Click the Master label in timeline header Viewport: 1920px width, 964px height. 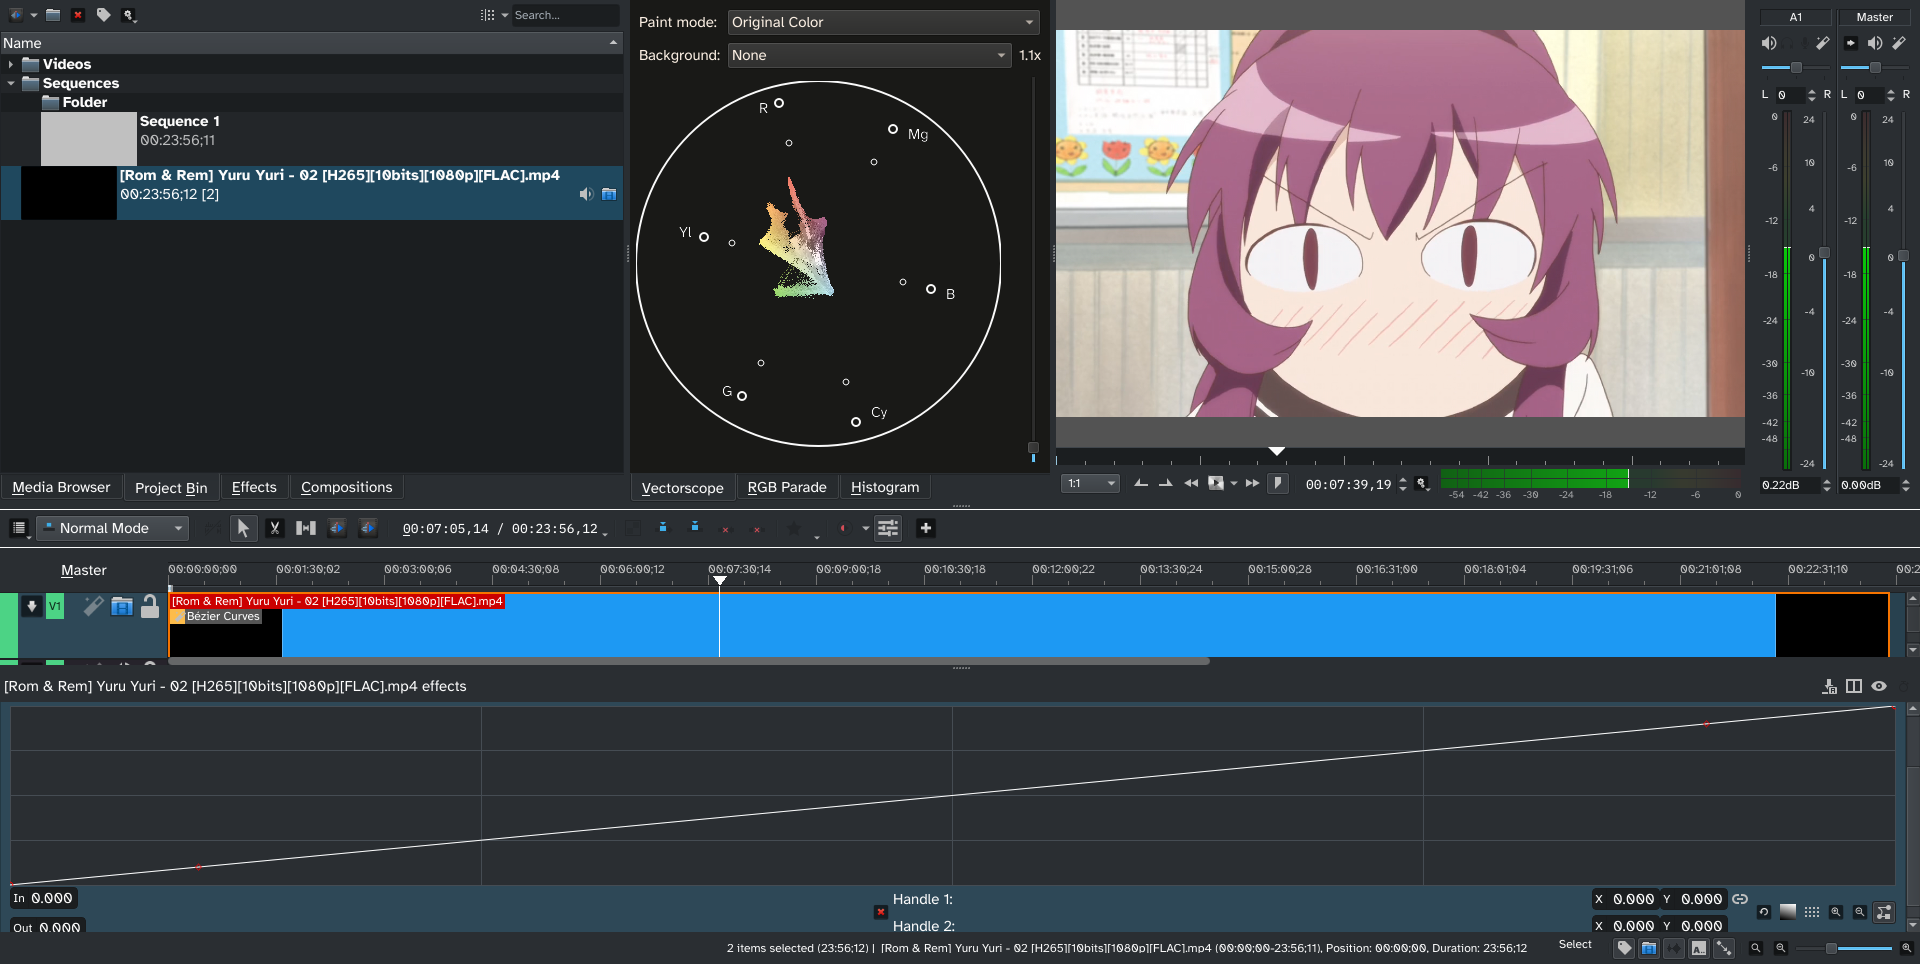(x=83, y=570)
